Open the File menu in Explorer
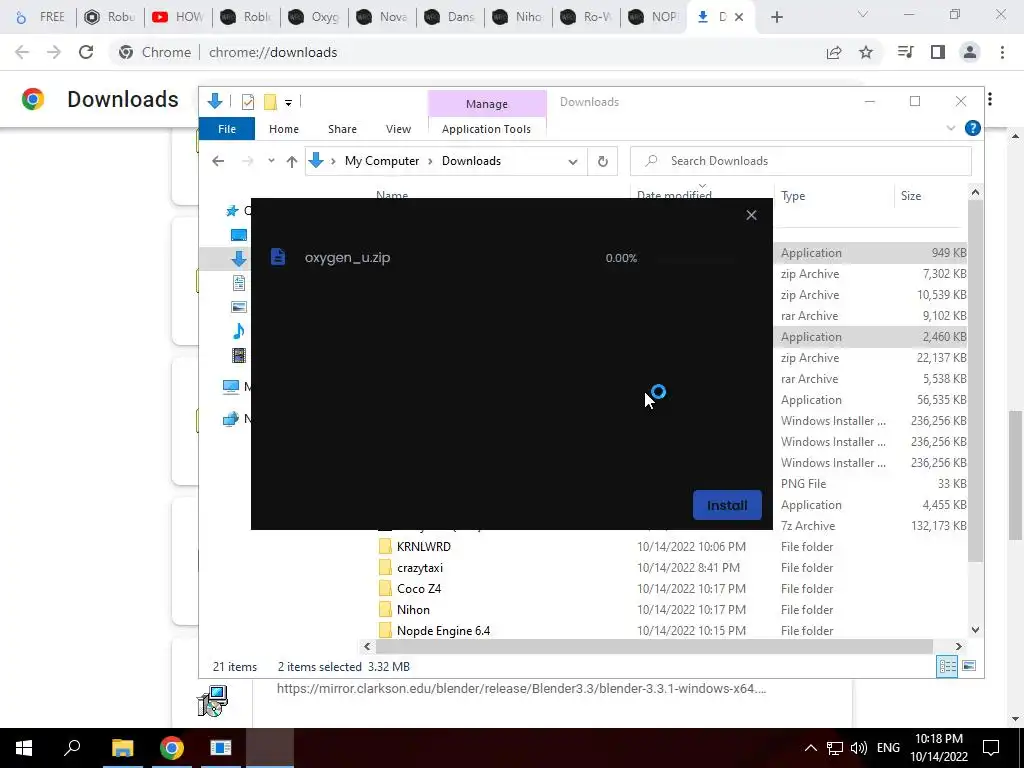 click(x=227, y=129)
